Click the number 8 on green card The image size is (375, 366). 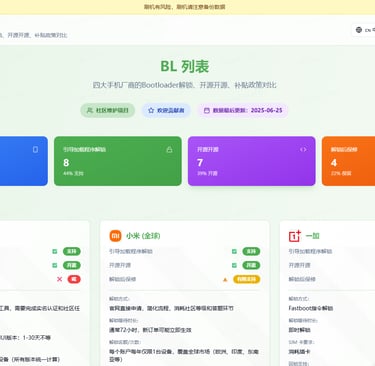(x=66, y=162)
